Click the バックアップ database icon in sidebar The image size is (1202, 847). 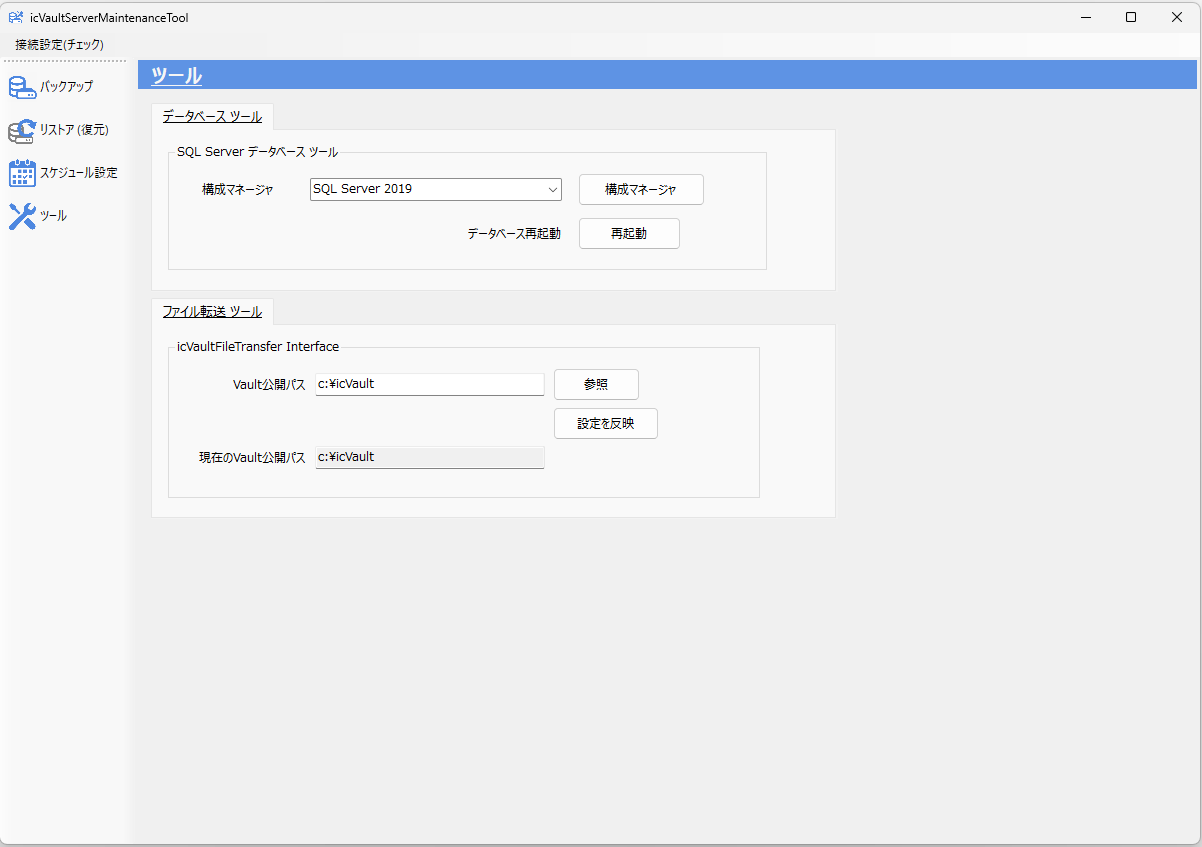click(22, 87)
